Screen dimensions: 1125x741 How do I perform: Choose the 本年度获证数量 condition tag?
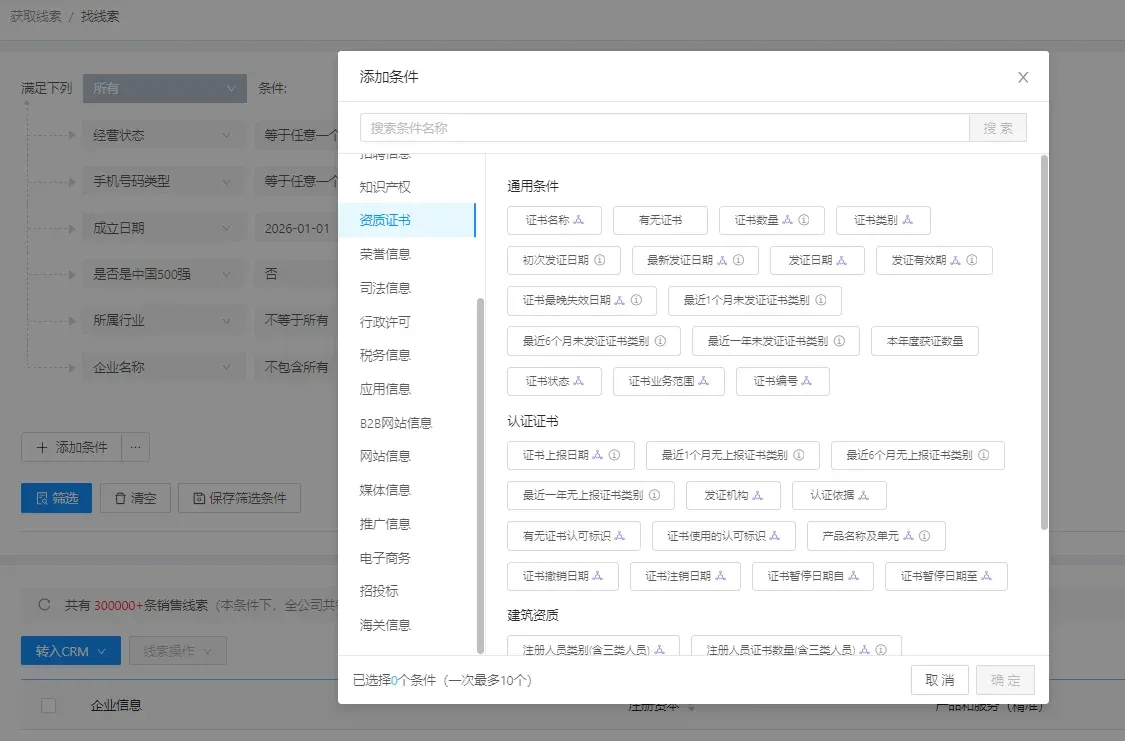pos(925,341)
